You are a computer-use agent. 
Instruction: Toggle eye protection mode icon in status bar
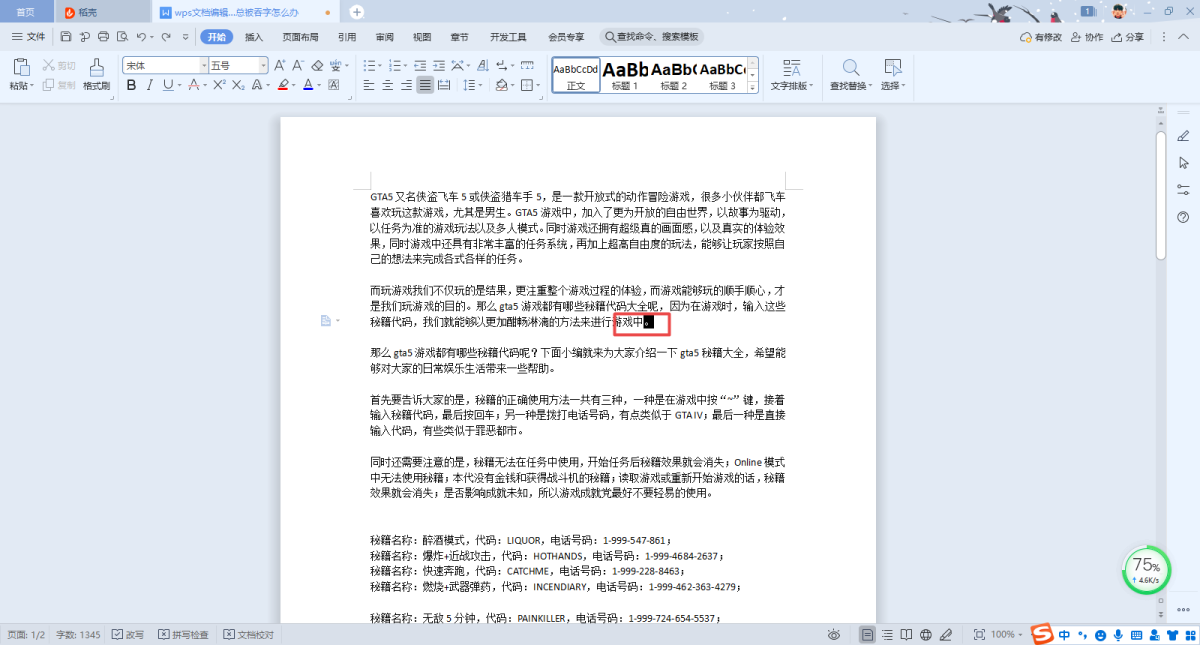click(834, 635)
